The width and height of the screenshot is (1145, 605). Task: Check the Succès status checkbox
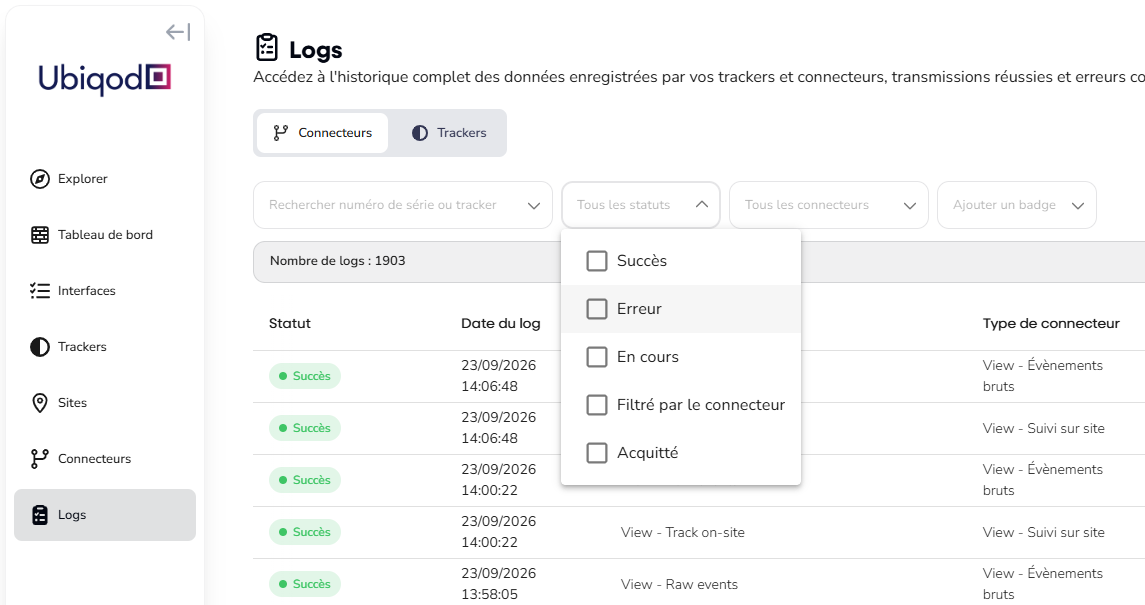tap(597, 261)
